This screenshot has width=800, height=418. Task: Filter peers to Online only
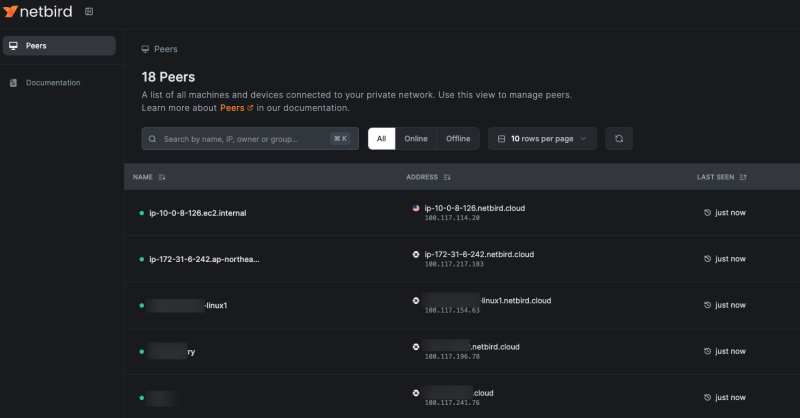(x=416, y=139)
